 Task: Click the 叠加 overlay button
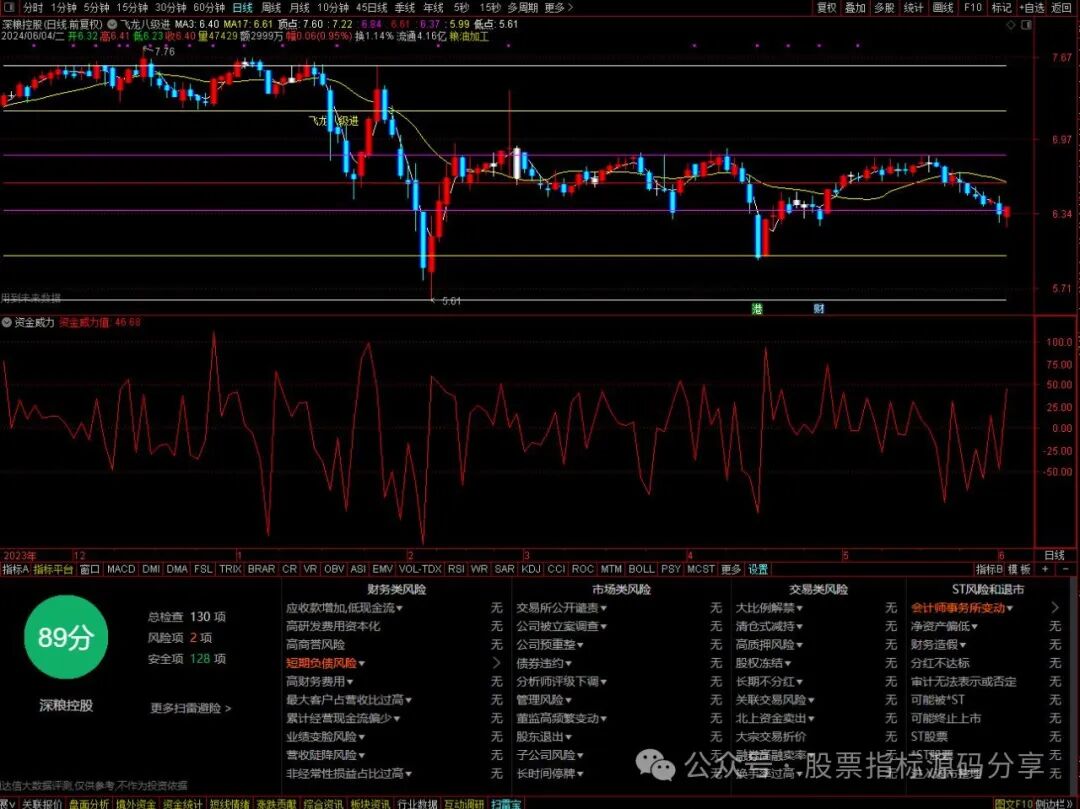pyautogui.click(x=855, y=8)
